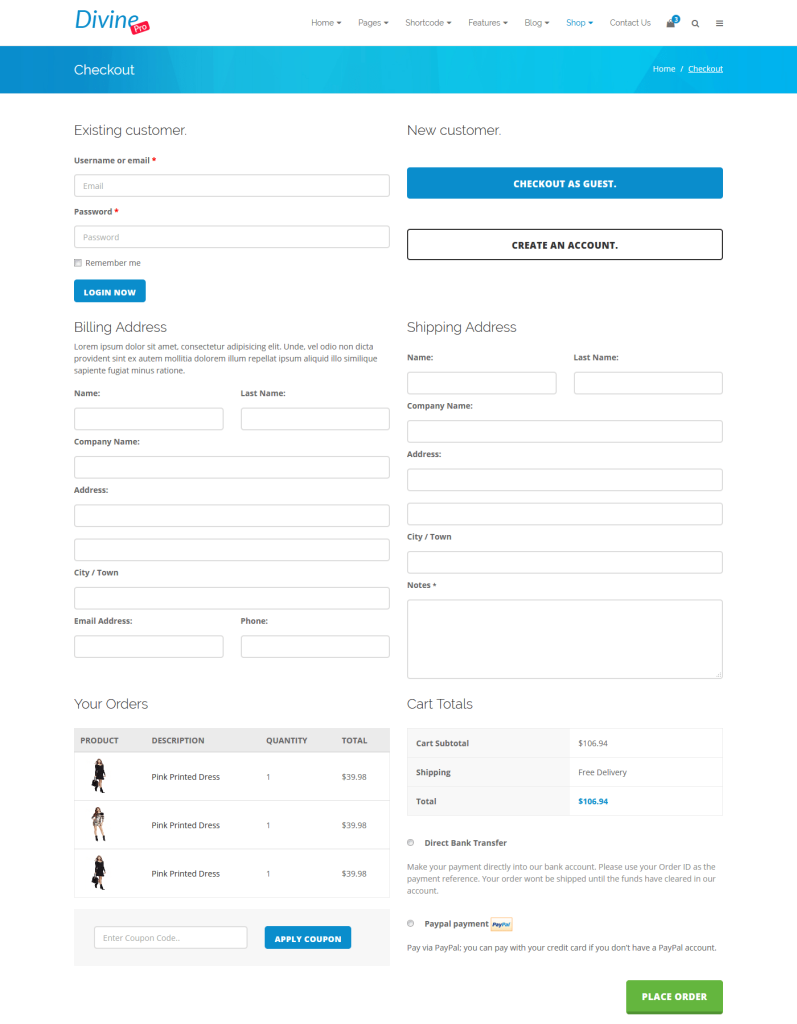Image resolution: width=797 pixels, height=1024 pixels.
Task: Open the Pages dropdown
Action: [373, 22]
